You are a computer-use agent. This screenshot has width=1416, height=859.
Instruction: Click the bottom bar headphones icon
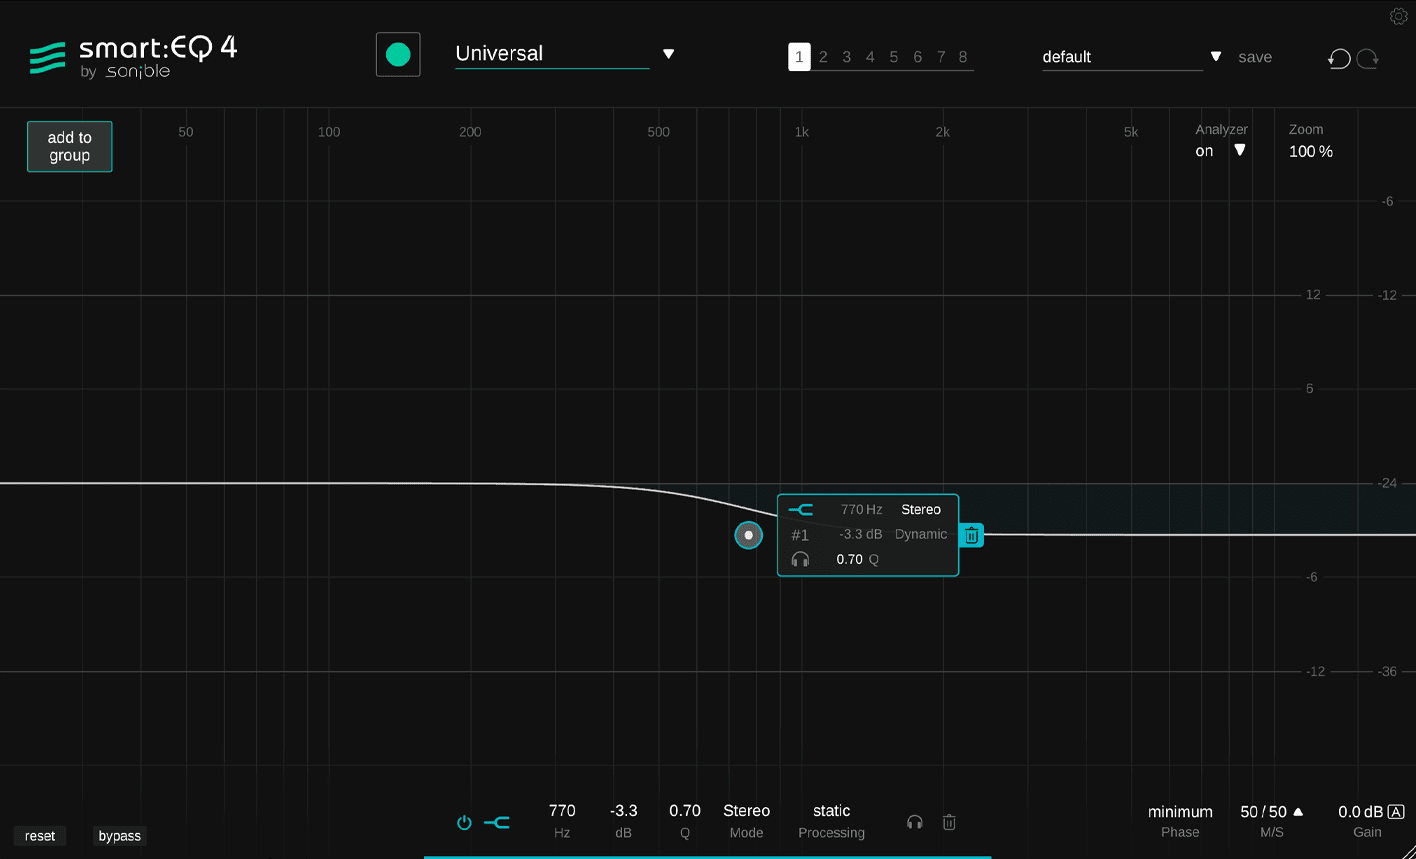[914, 822]
